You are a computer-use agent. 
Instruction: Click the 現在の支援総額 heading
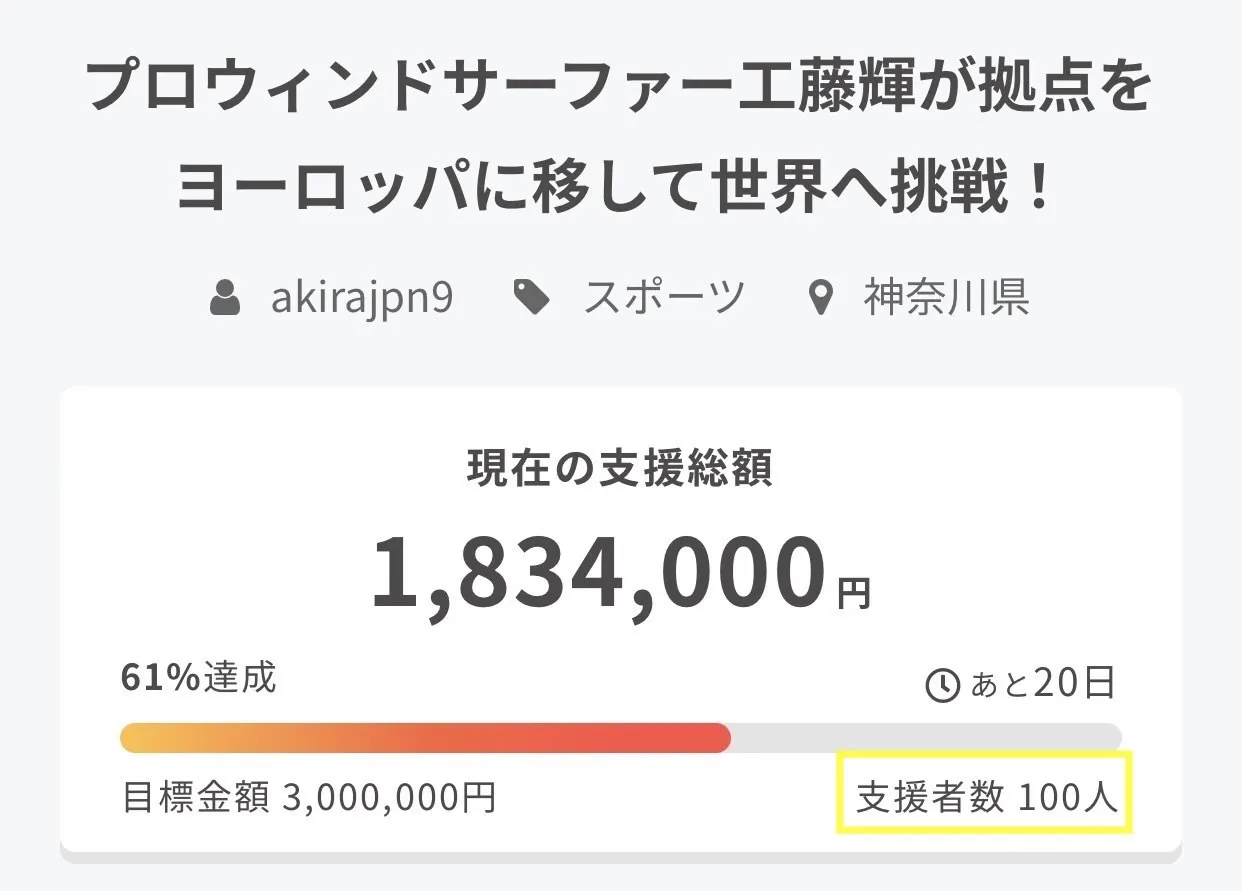coord(620,469)
